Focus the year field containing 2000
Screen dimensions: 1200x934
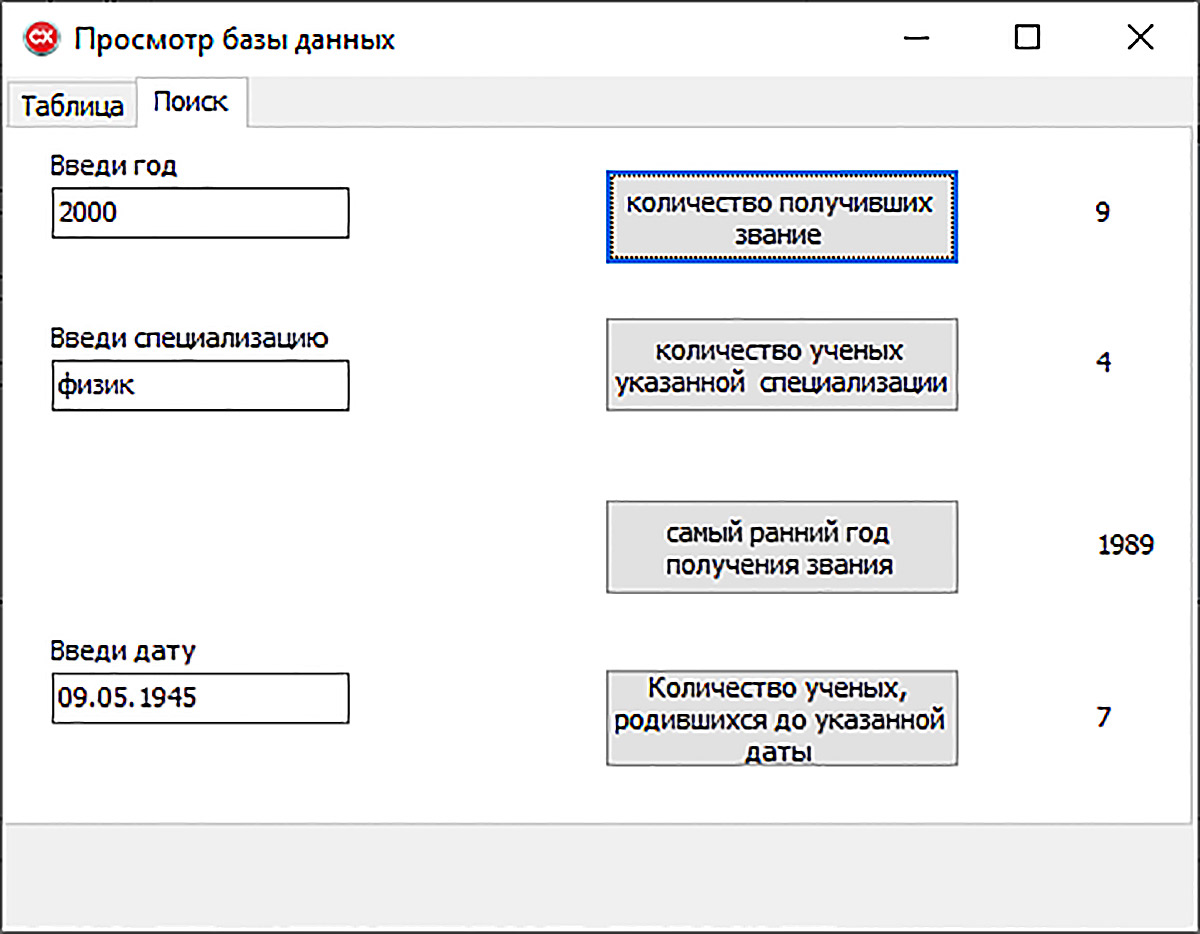point(200,213)
